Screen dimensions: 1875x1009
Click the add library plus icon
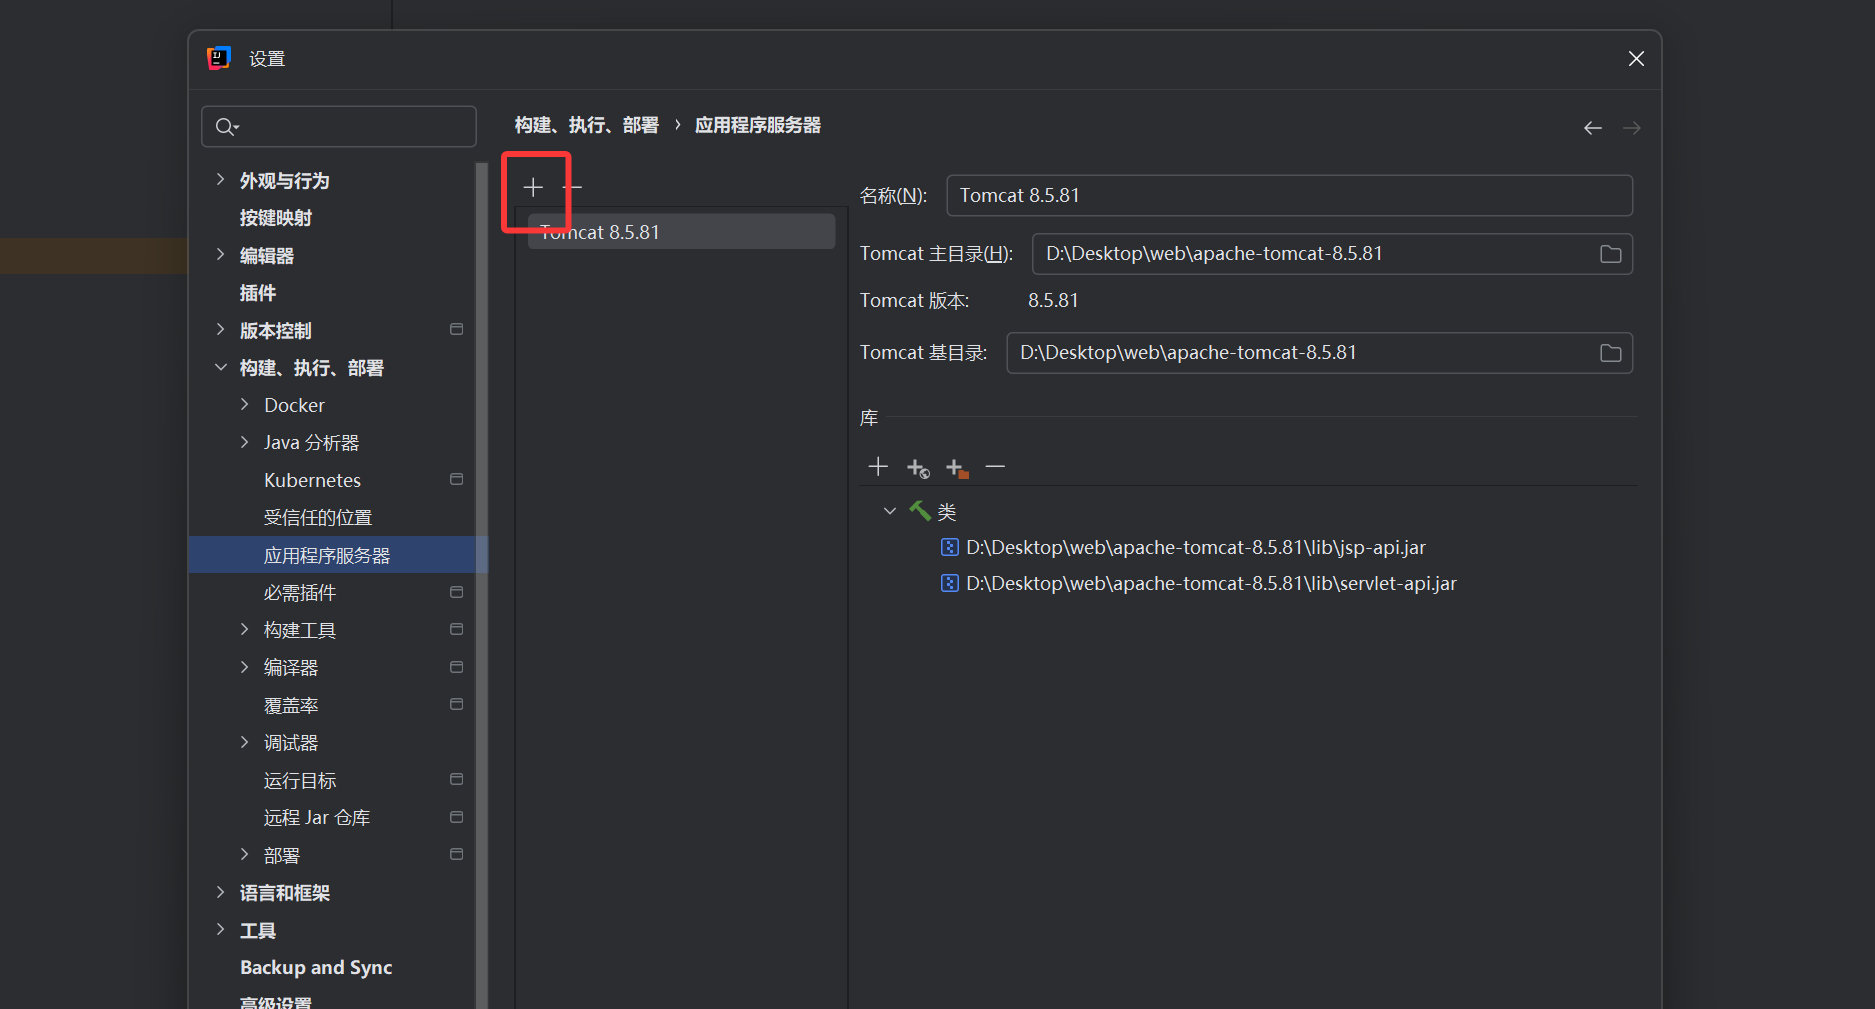click(878, 467)
